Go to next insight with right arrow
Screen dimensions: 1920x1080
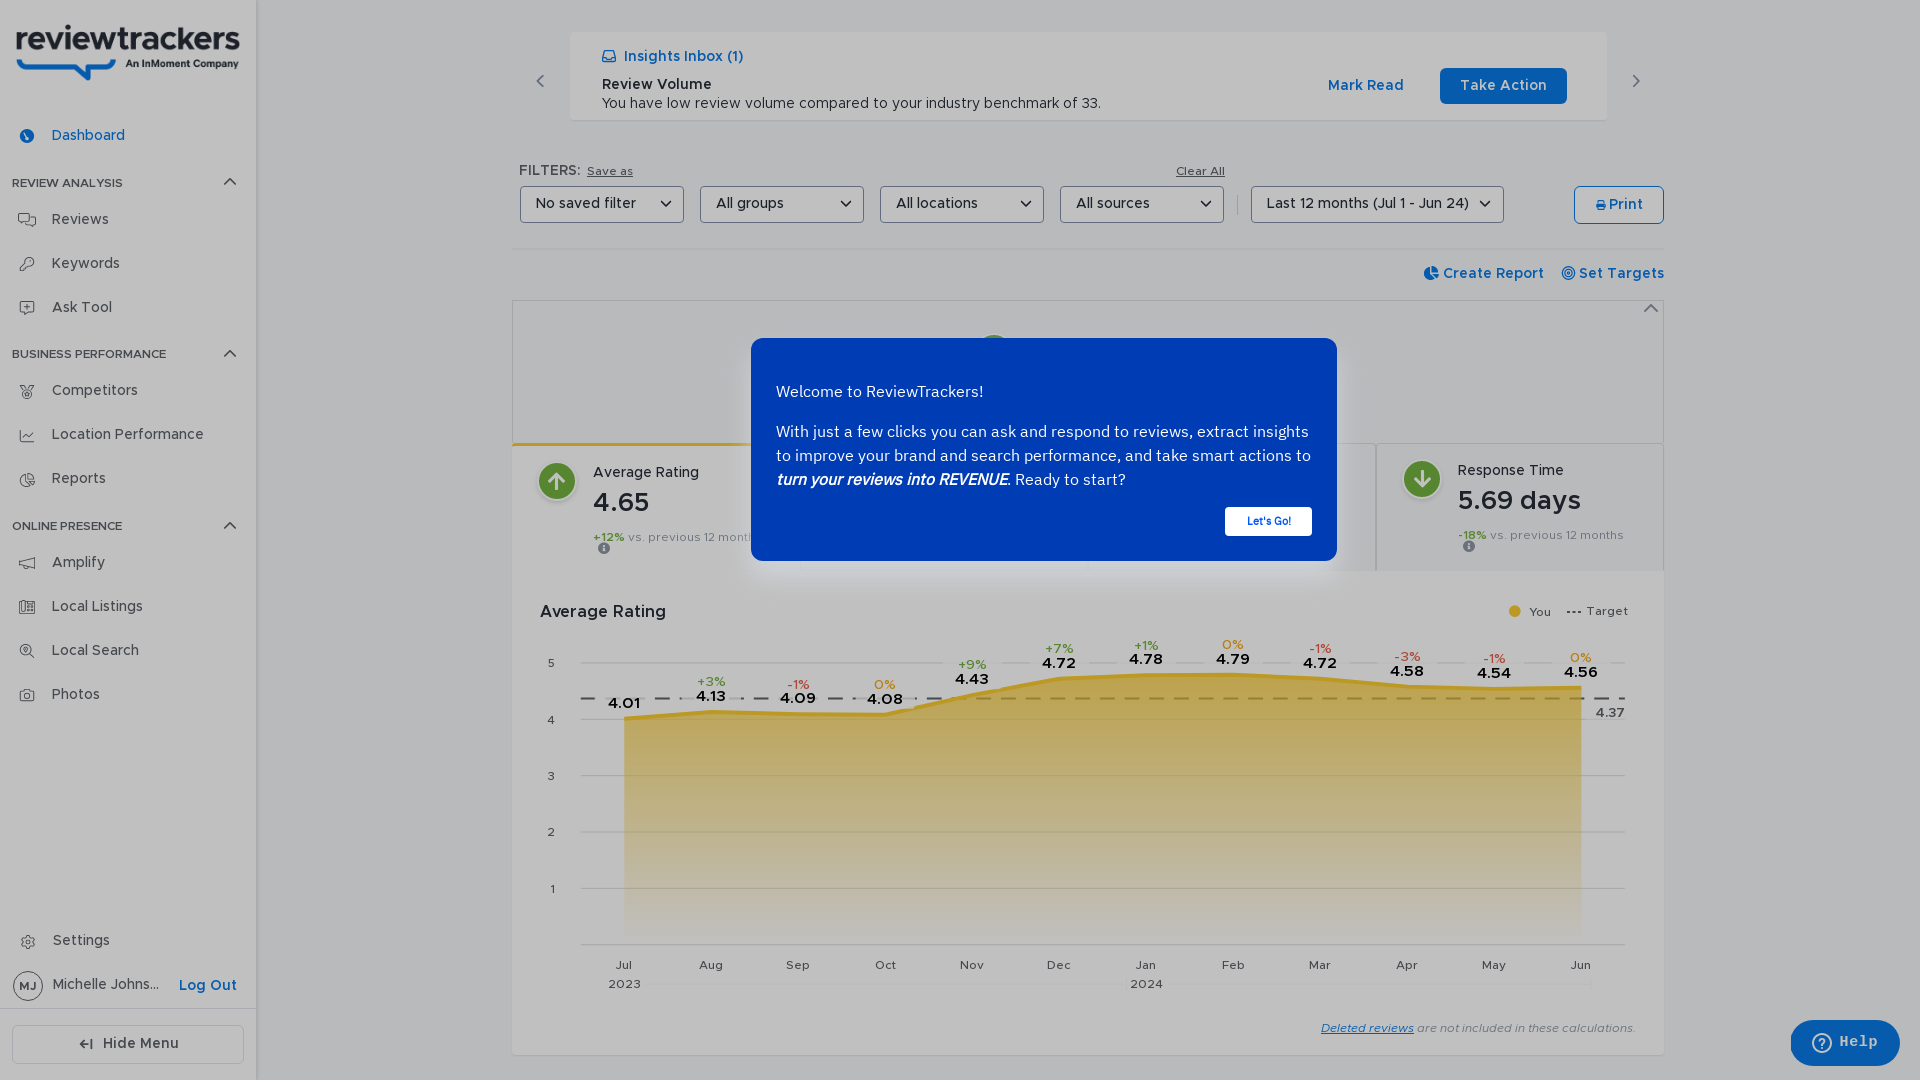1636,81
